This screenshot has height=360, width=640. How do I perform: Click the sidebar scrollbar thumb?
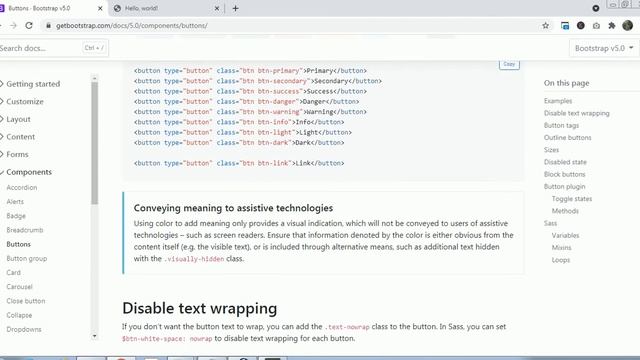[95, 143]
